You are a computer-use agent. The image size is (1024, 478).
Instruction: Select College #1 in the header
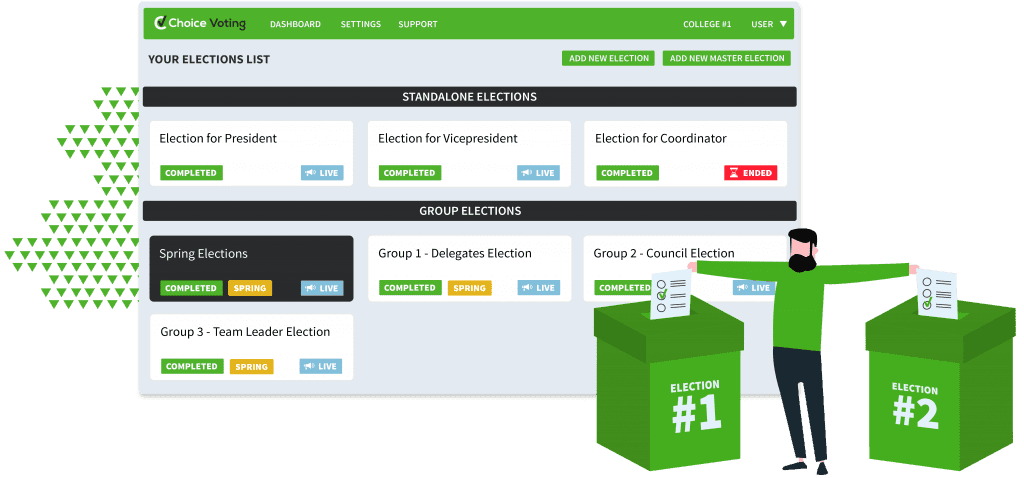[x=707, y=24]
